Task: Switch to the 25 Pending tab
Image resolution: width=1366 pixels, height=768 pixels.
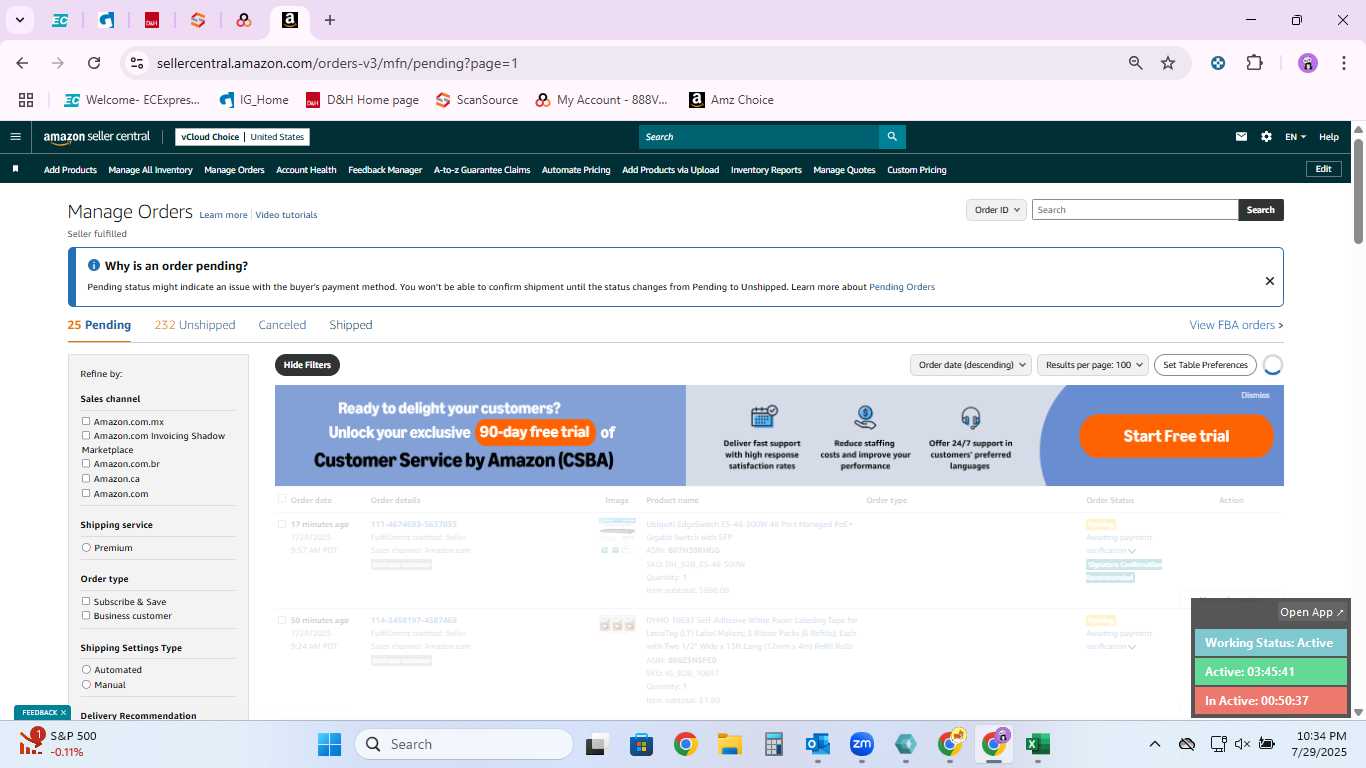Action: pyautogui.click(x=99, y=325)
